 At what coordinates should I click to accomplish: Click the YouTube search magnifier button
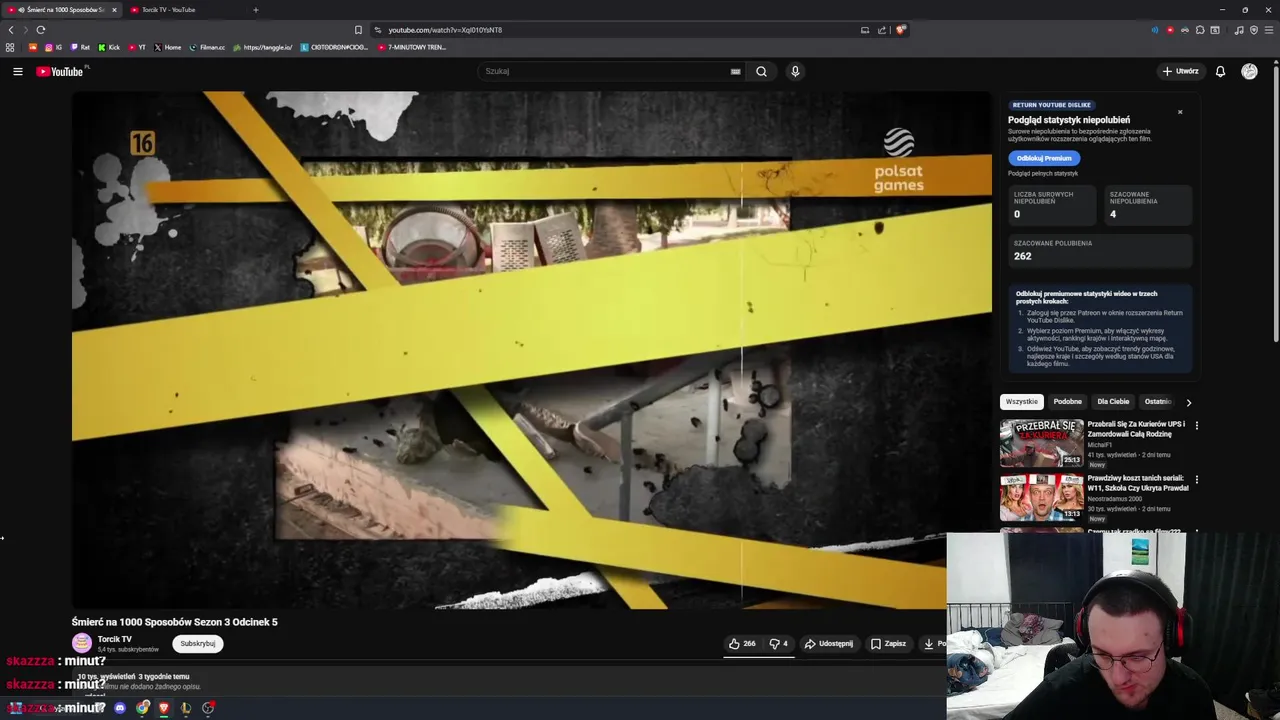coord(761,71)
